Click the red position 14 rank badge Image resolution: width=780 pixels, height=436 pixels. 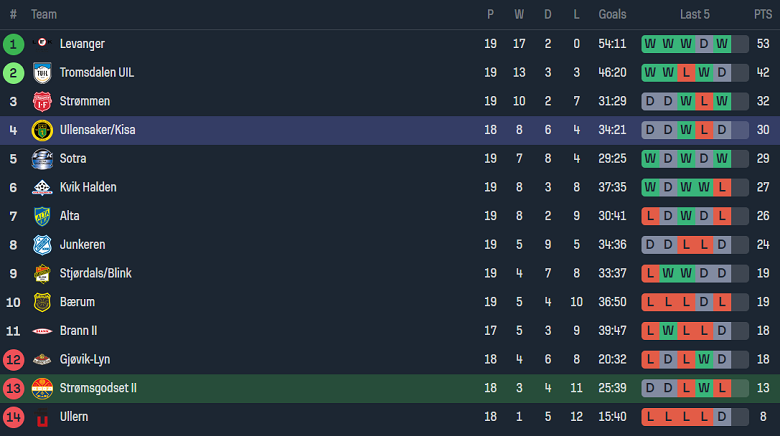click(13, 416)
